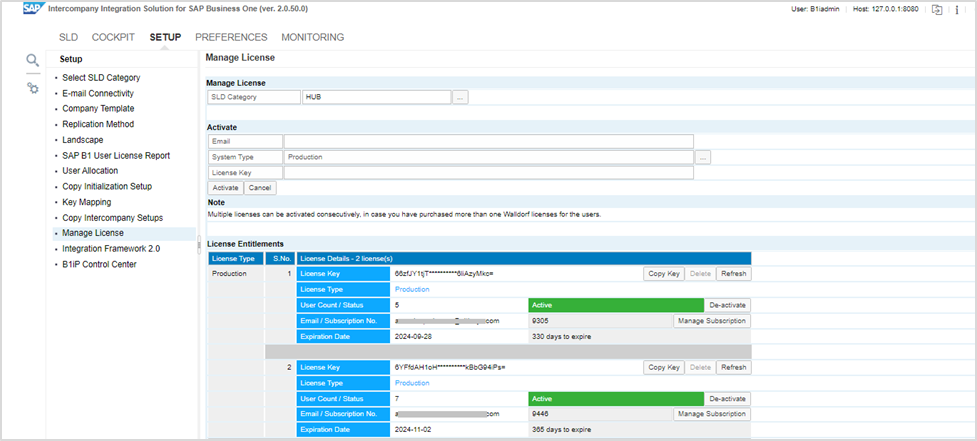Open E-mail Connectivity in Setup list
Viewport: 977px width, 441px height.
98,93
